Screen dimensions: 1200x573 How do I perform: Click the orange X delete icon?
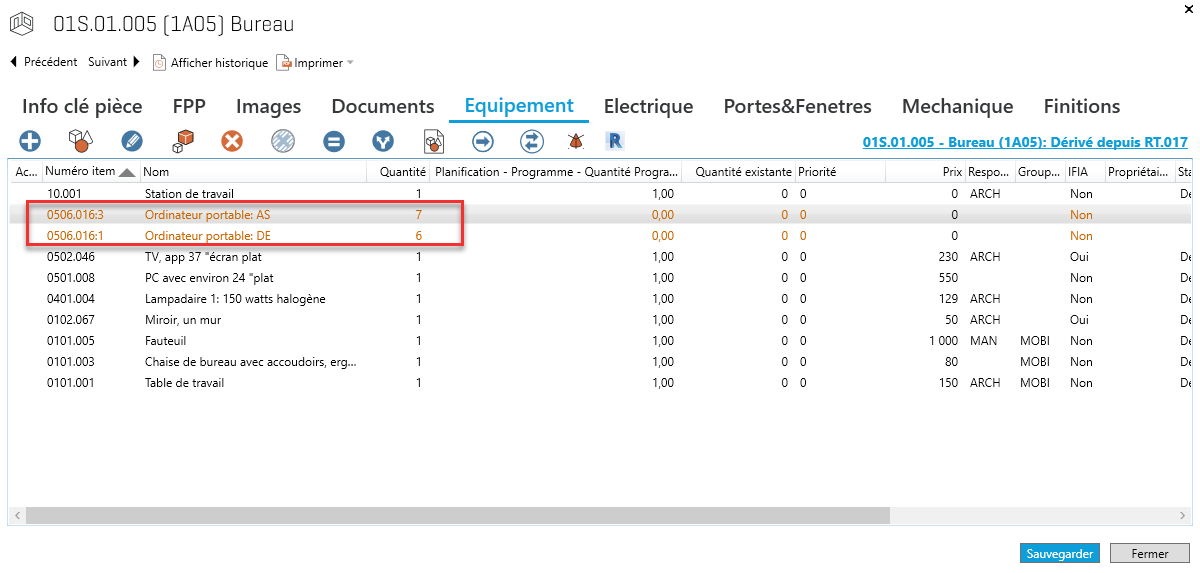(232, 142)
